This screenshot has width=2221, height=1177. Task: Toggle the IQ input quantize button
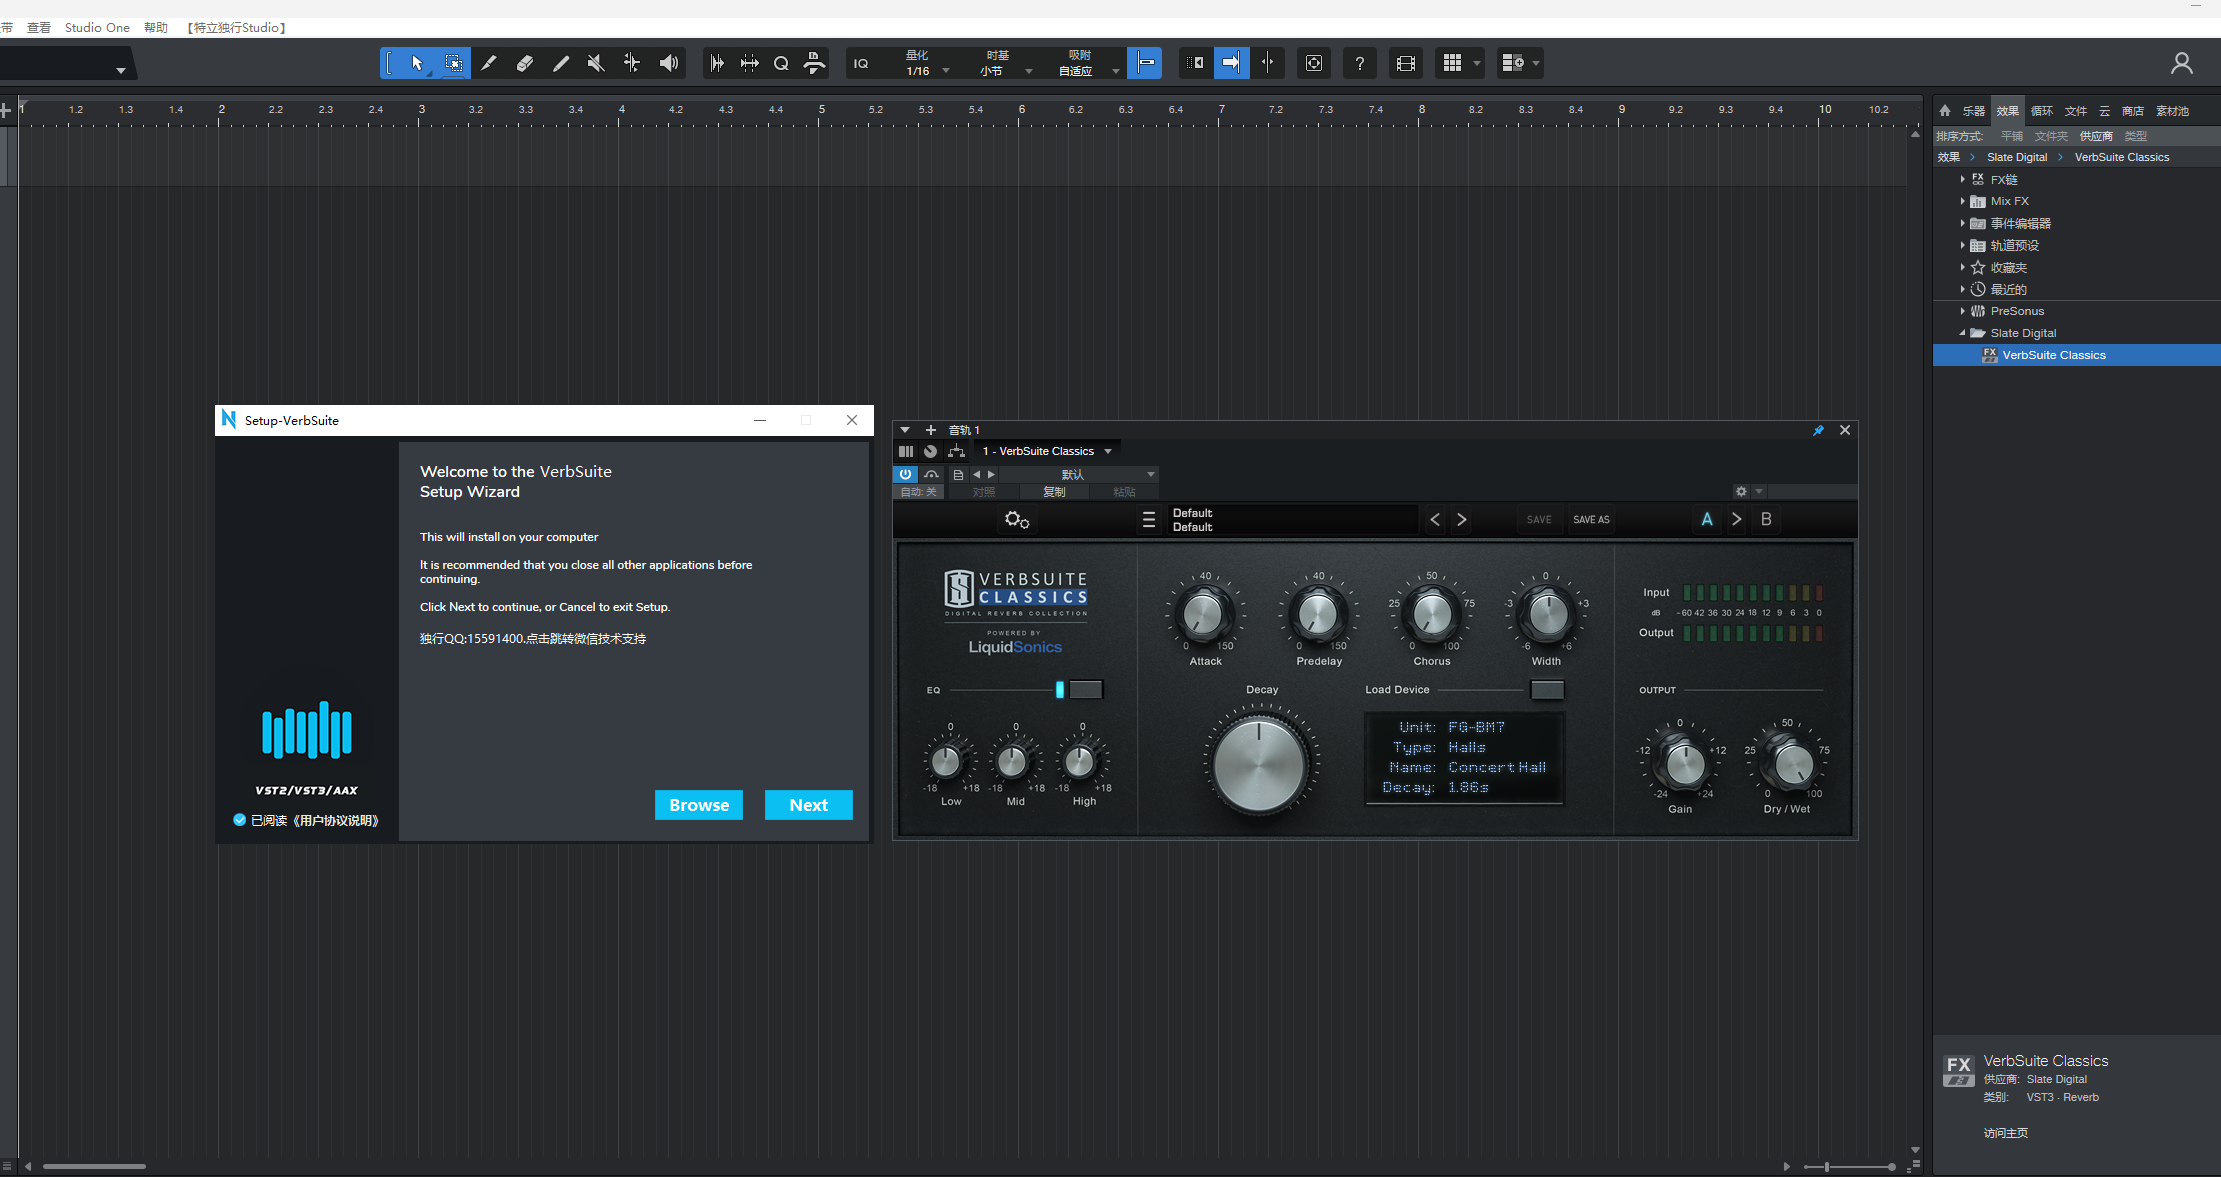coord(861,63)
